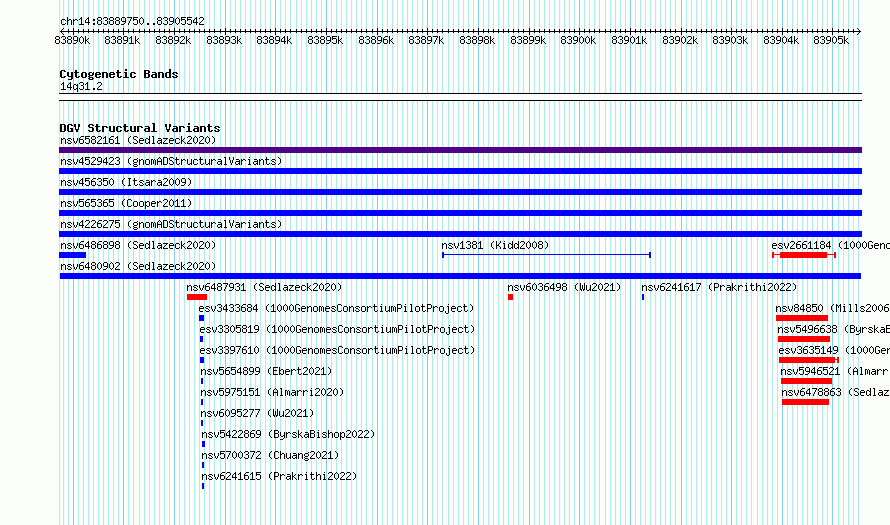Open esv3397610 variant label
This screenshot has width=890, height=525.
pos(337,350)
